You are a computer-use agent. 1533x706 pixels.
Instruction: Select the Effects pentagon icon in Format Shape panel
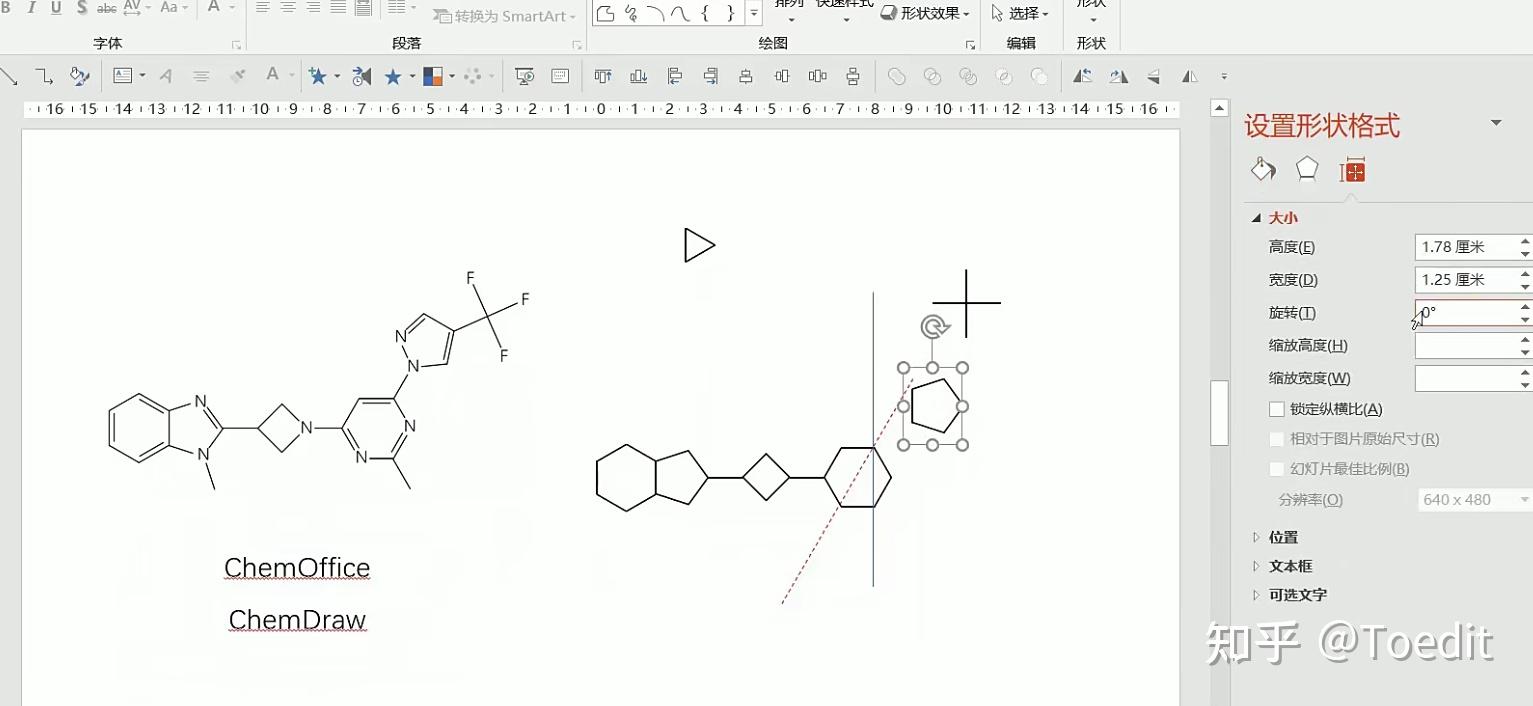pos(1305,170)
